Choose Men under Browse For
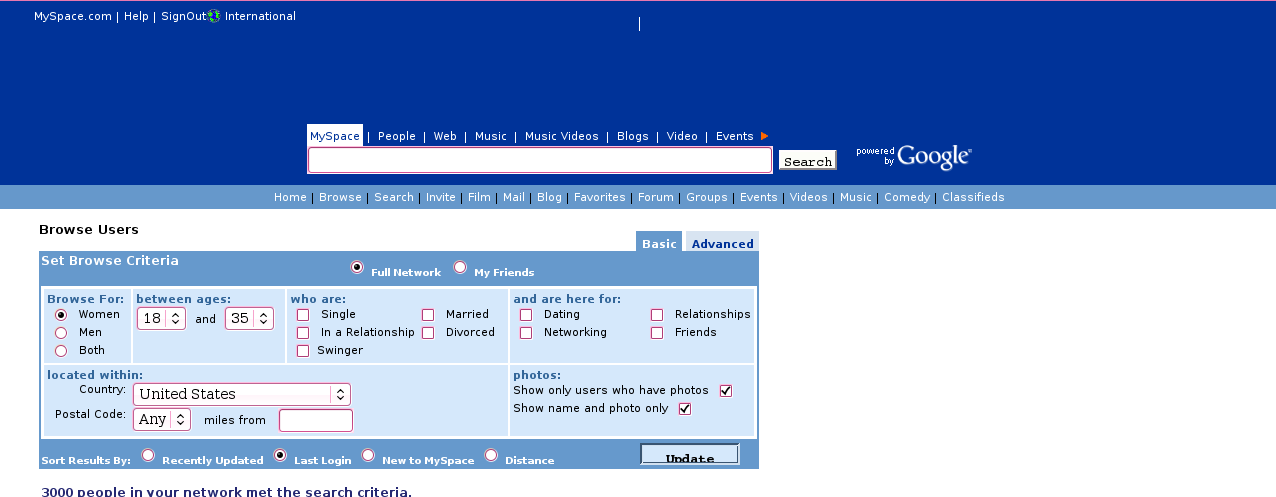The width and height of the screenshot is (1276, 497). pos(61,332)
